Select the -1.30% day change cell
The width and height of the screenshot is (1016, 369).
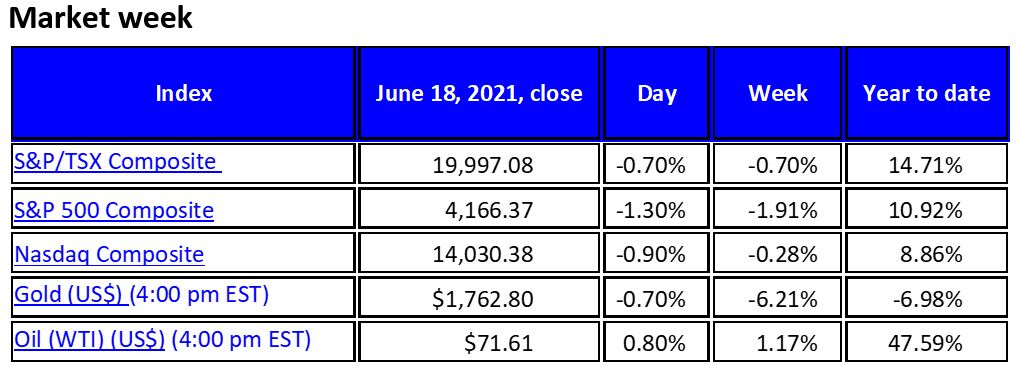(656, 209)
